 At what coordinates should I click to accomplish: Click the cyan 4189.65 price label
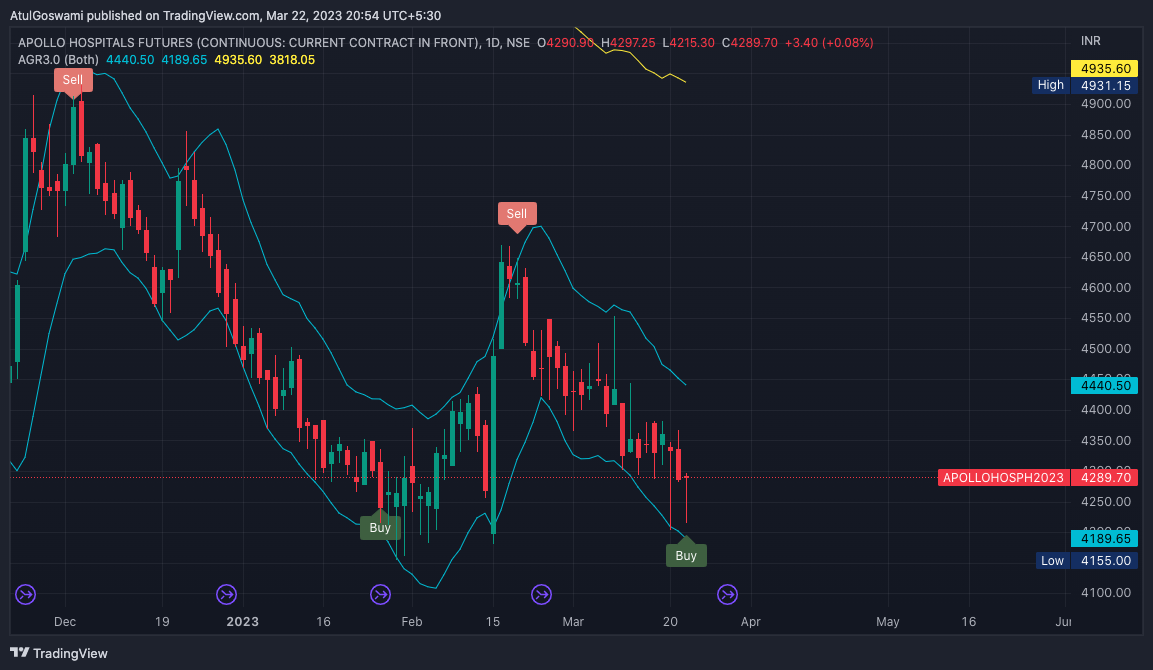coord(1104,538)
